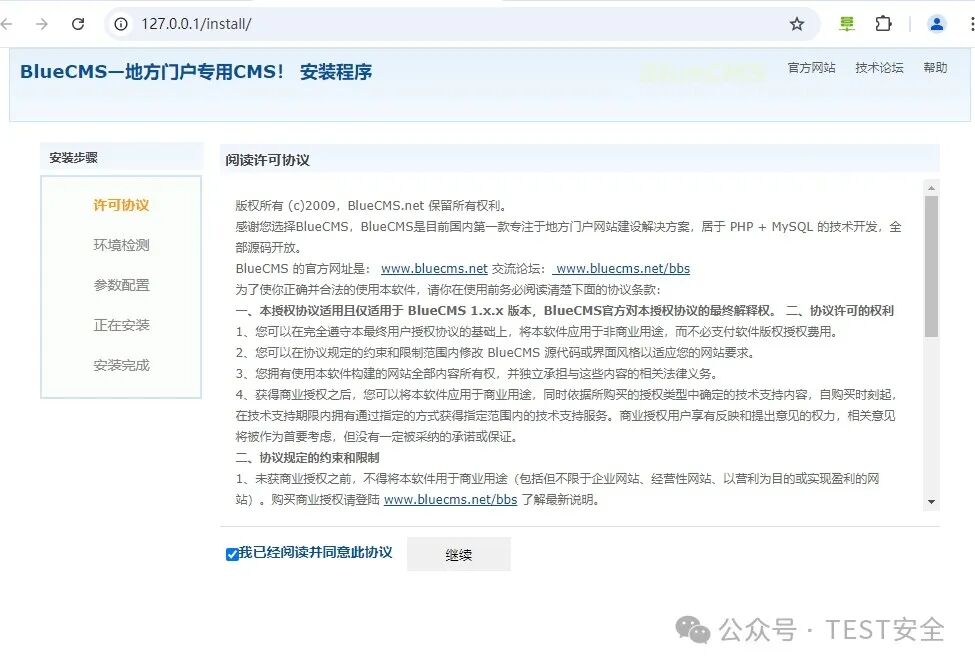This screenshot has height=668, width=975.
Task: Click the BlueCMS 安装程序 page title
Action: tap(196, 72)
